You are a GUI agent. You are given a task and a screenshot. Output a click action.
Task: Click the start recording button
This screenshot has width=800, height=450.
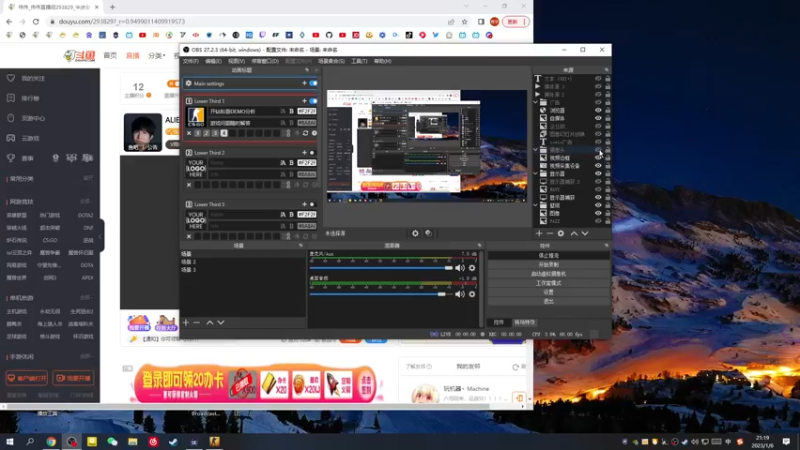548,264
